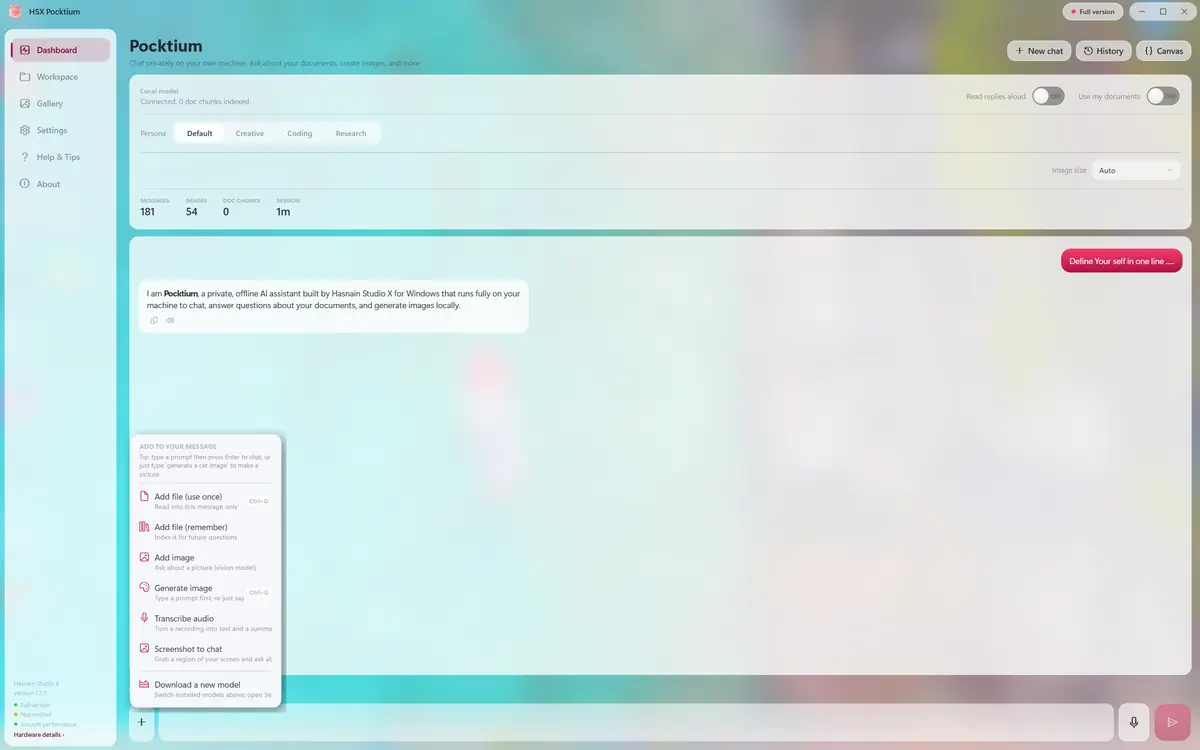Click the 'Smooth performance' status in sidebar

pyautogui.click(x=47, y=724)
